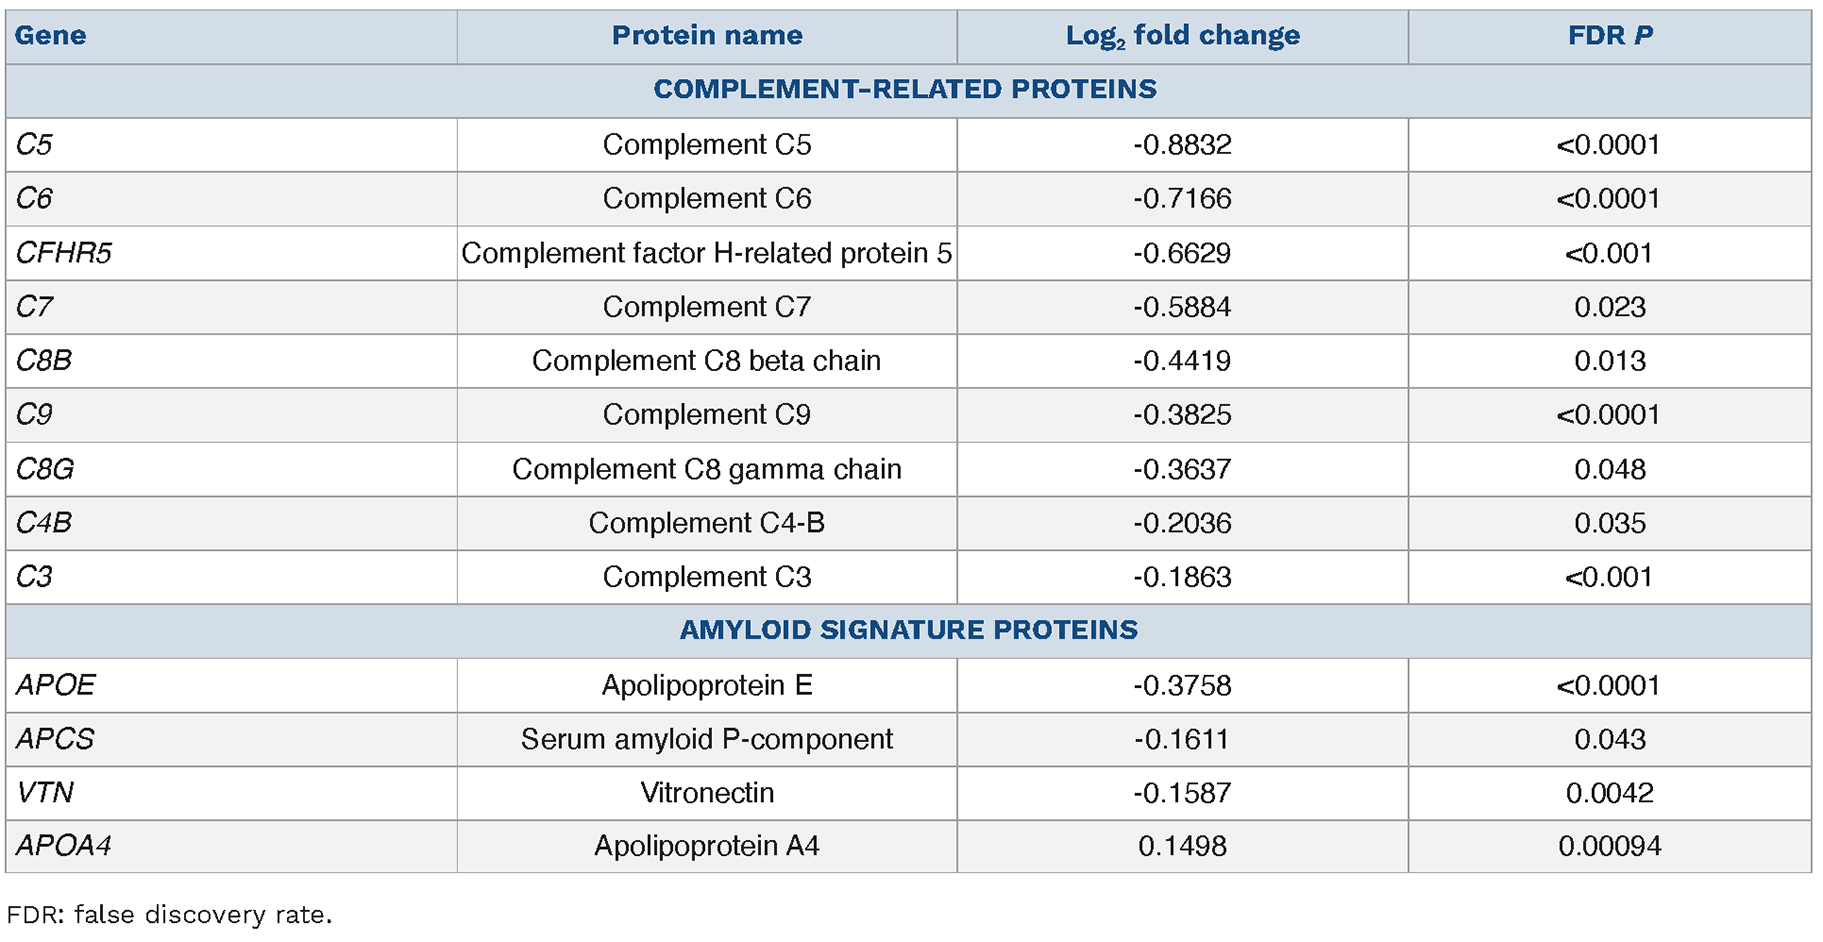Select the Complement-Related Proteins section heading
This screenshot has width=1823, height=942.
point(905,90)
